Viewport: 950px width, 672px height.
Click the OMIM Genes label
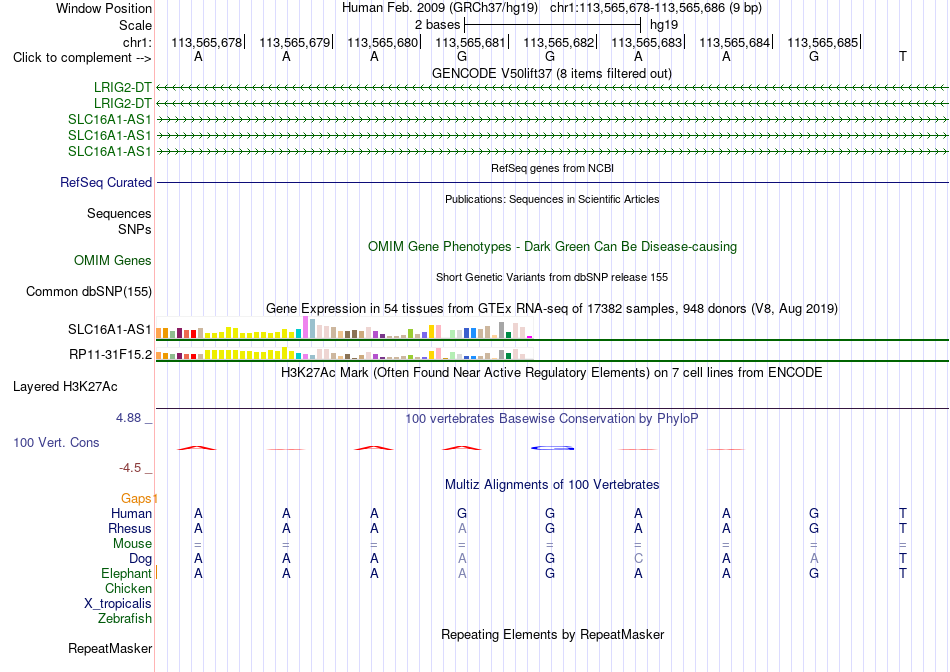pyautogui.click(x=112, y=261)
